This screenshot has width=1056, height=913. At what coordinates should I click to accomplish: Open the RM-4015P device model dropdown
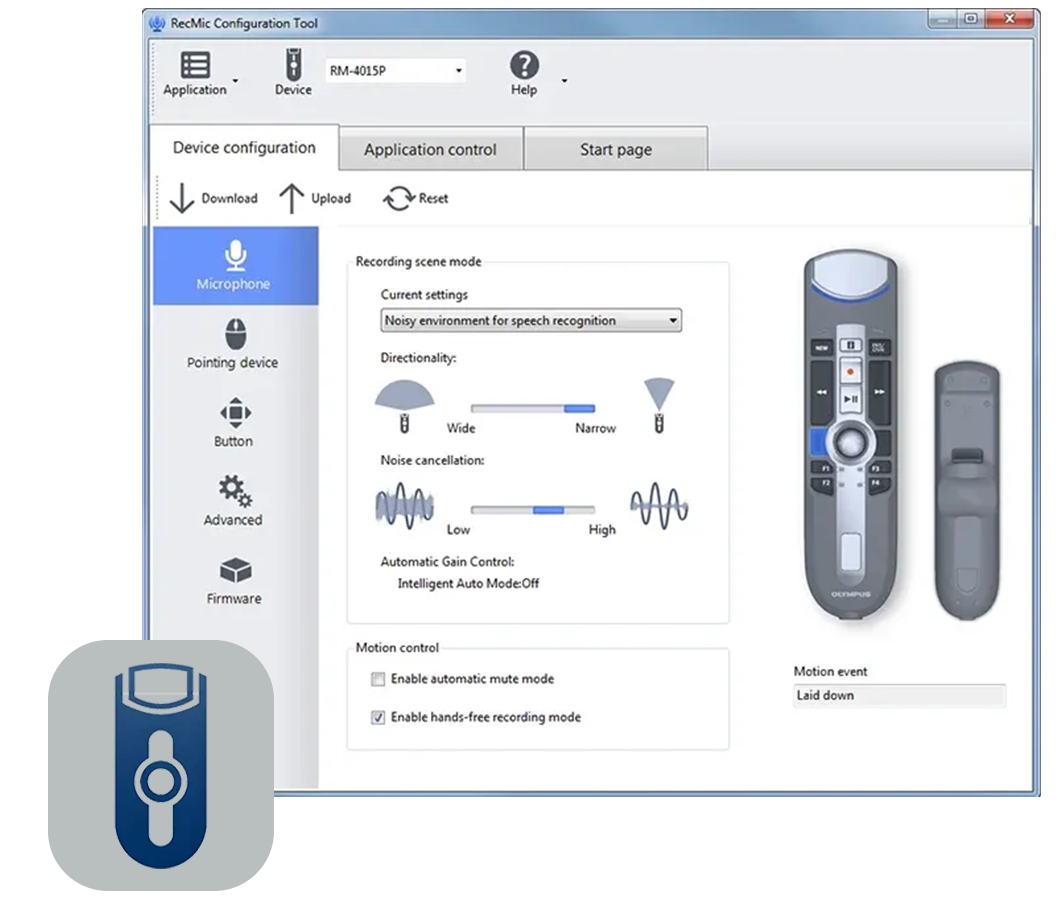[396, 71]
